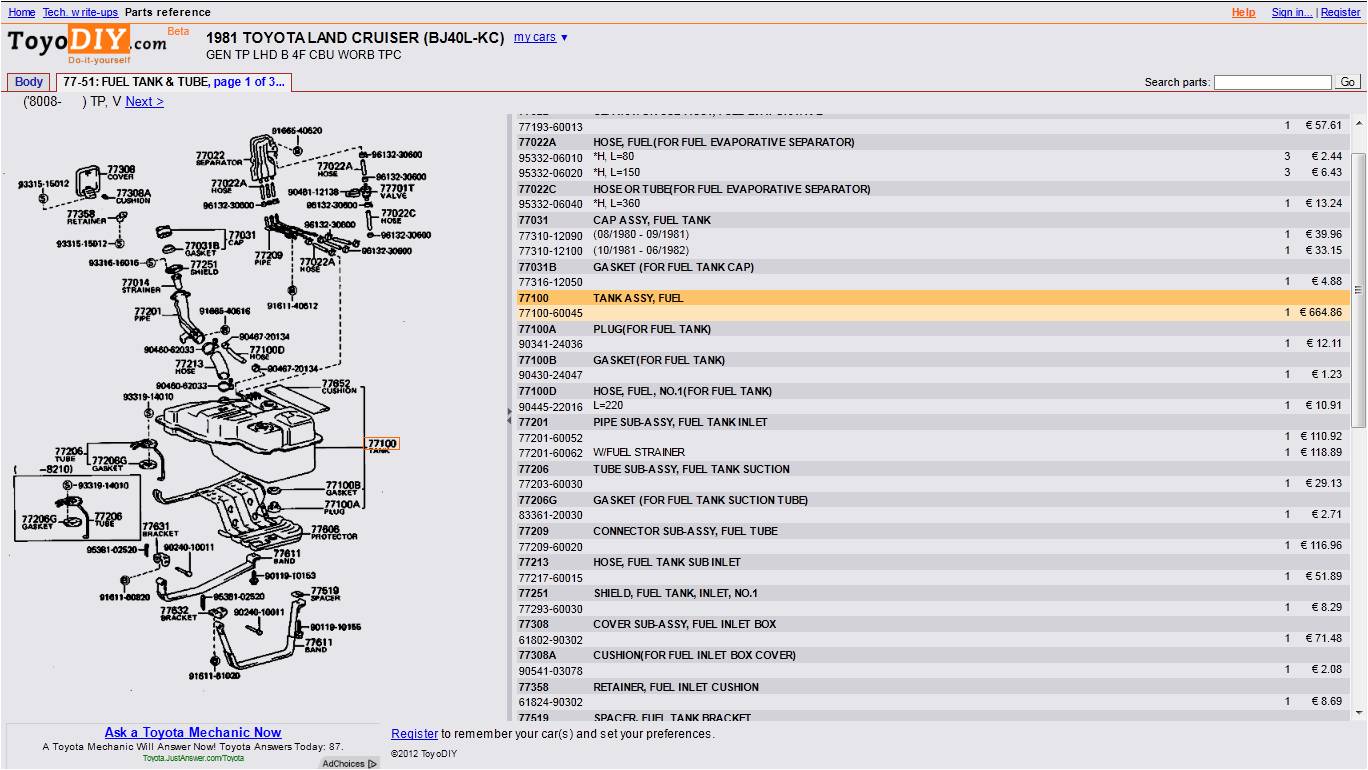This screenshot has width=1368, height=770.
Task: Select the highlighted 77100 TANK ASSY, FUEL row
Action: click(x=933, y=298)
